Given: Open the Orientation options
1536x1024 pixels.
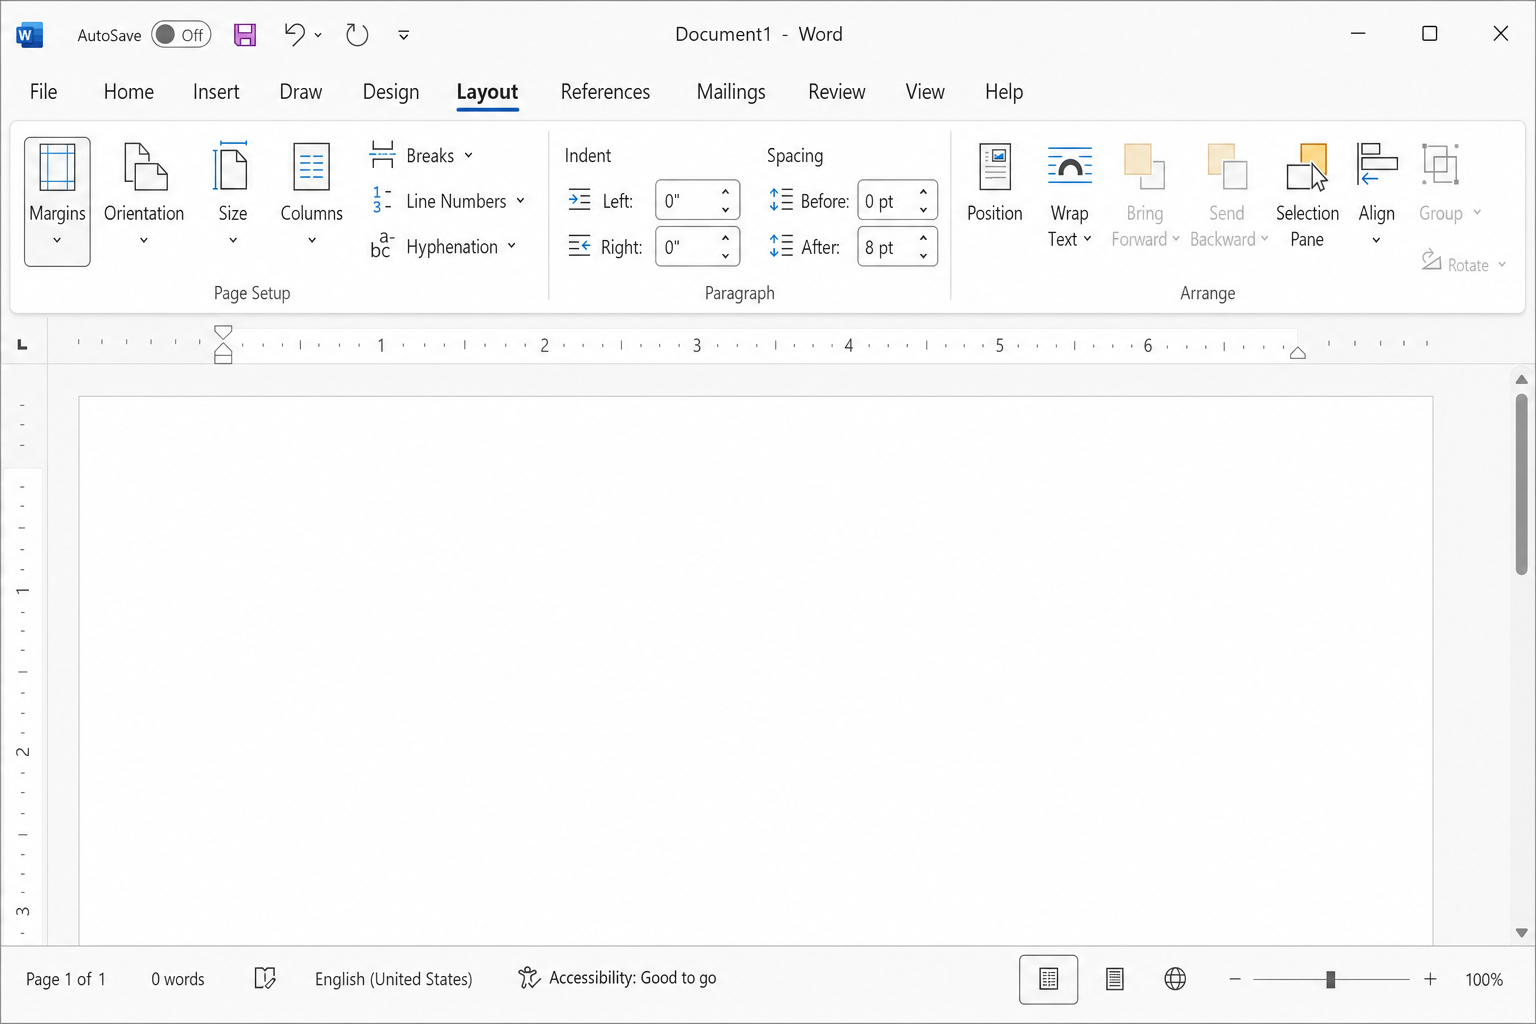Looking at the screenshot, I should click(144, 195).
